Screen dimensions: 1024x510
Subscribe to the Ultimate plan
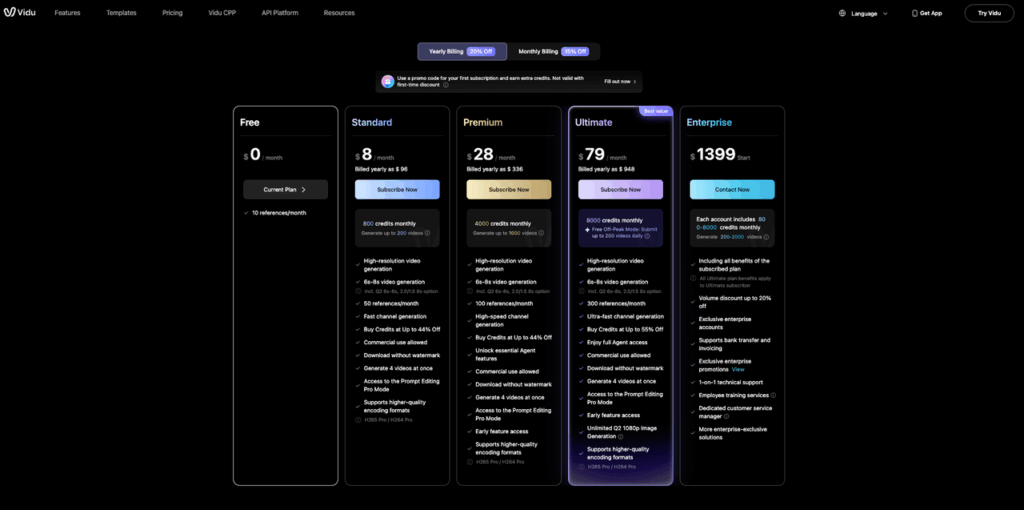620,189
